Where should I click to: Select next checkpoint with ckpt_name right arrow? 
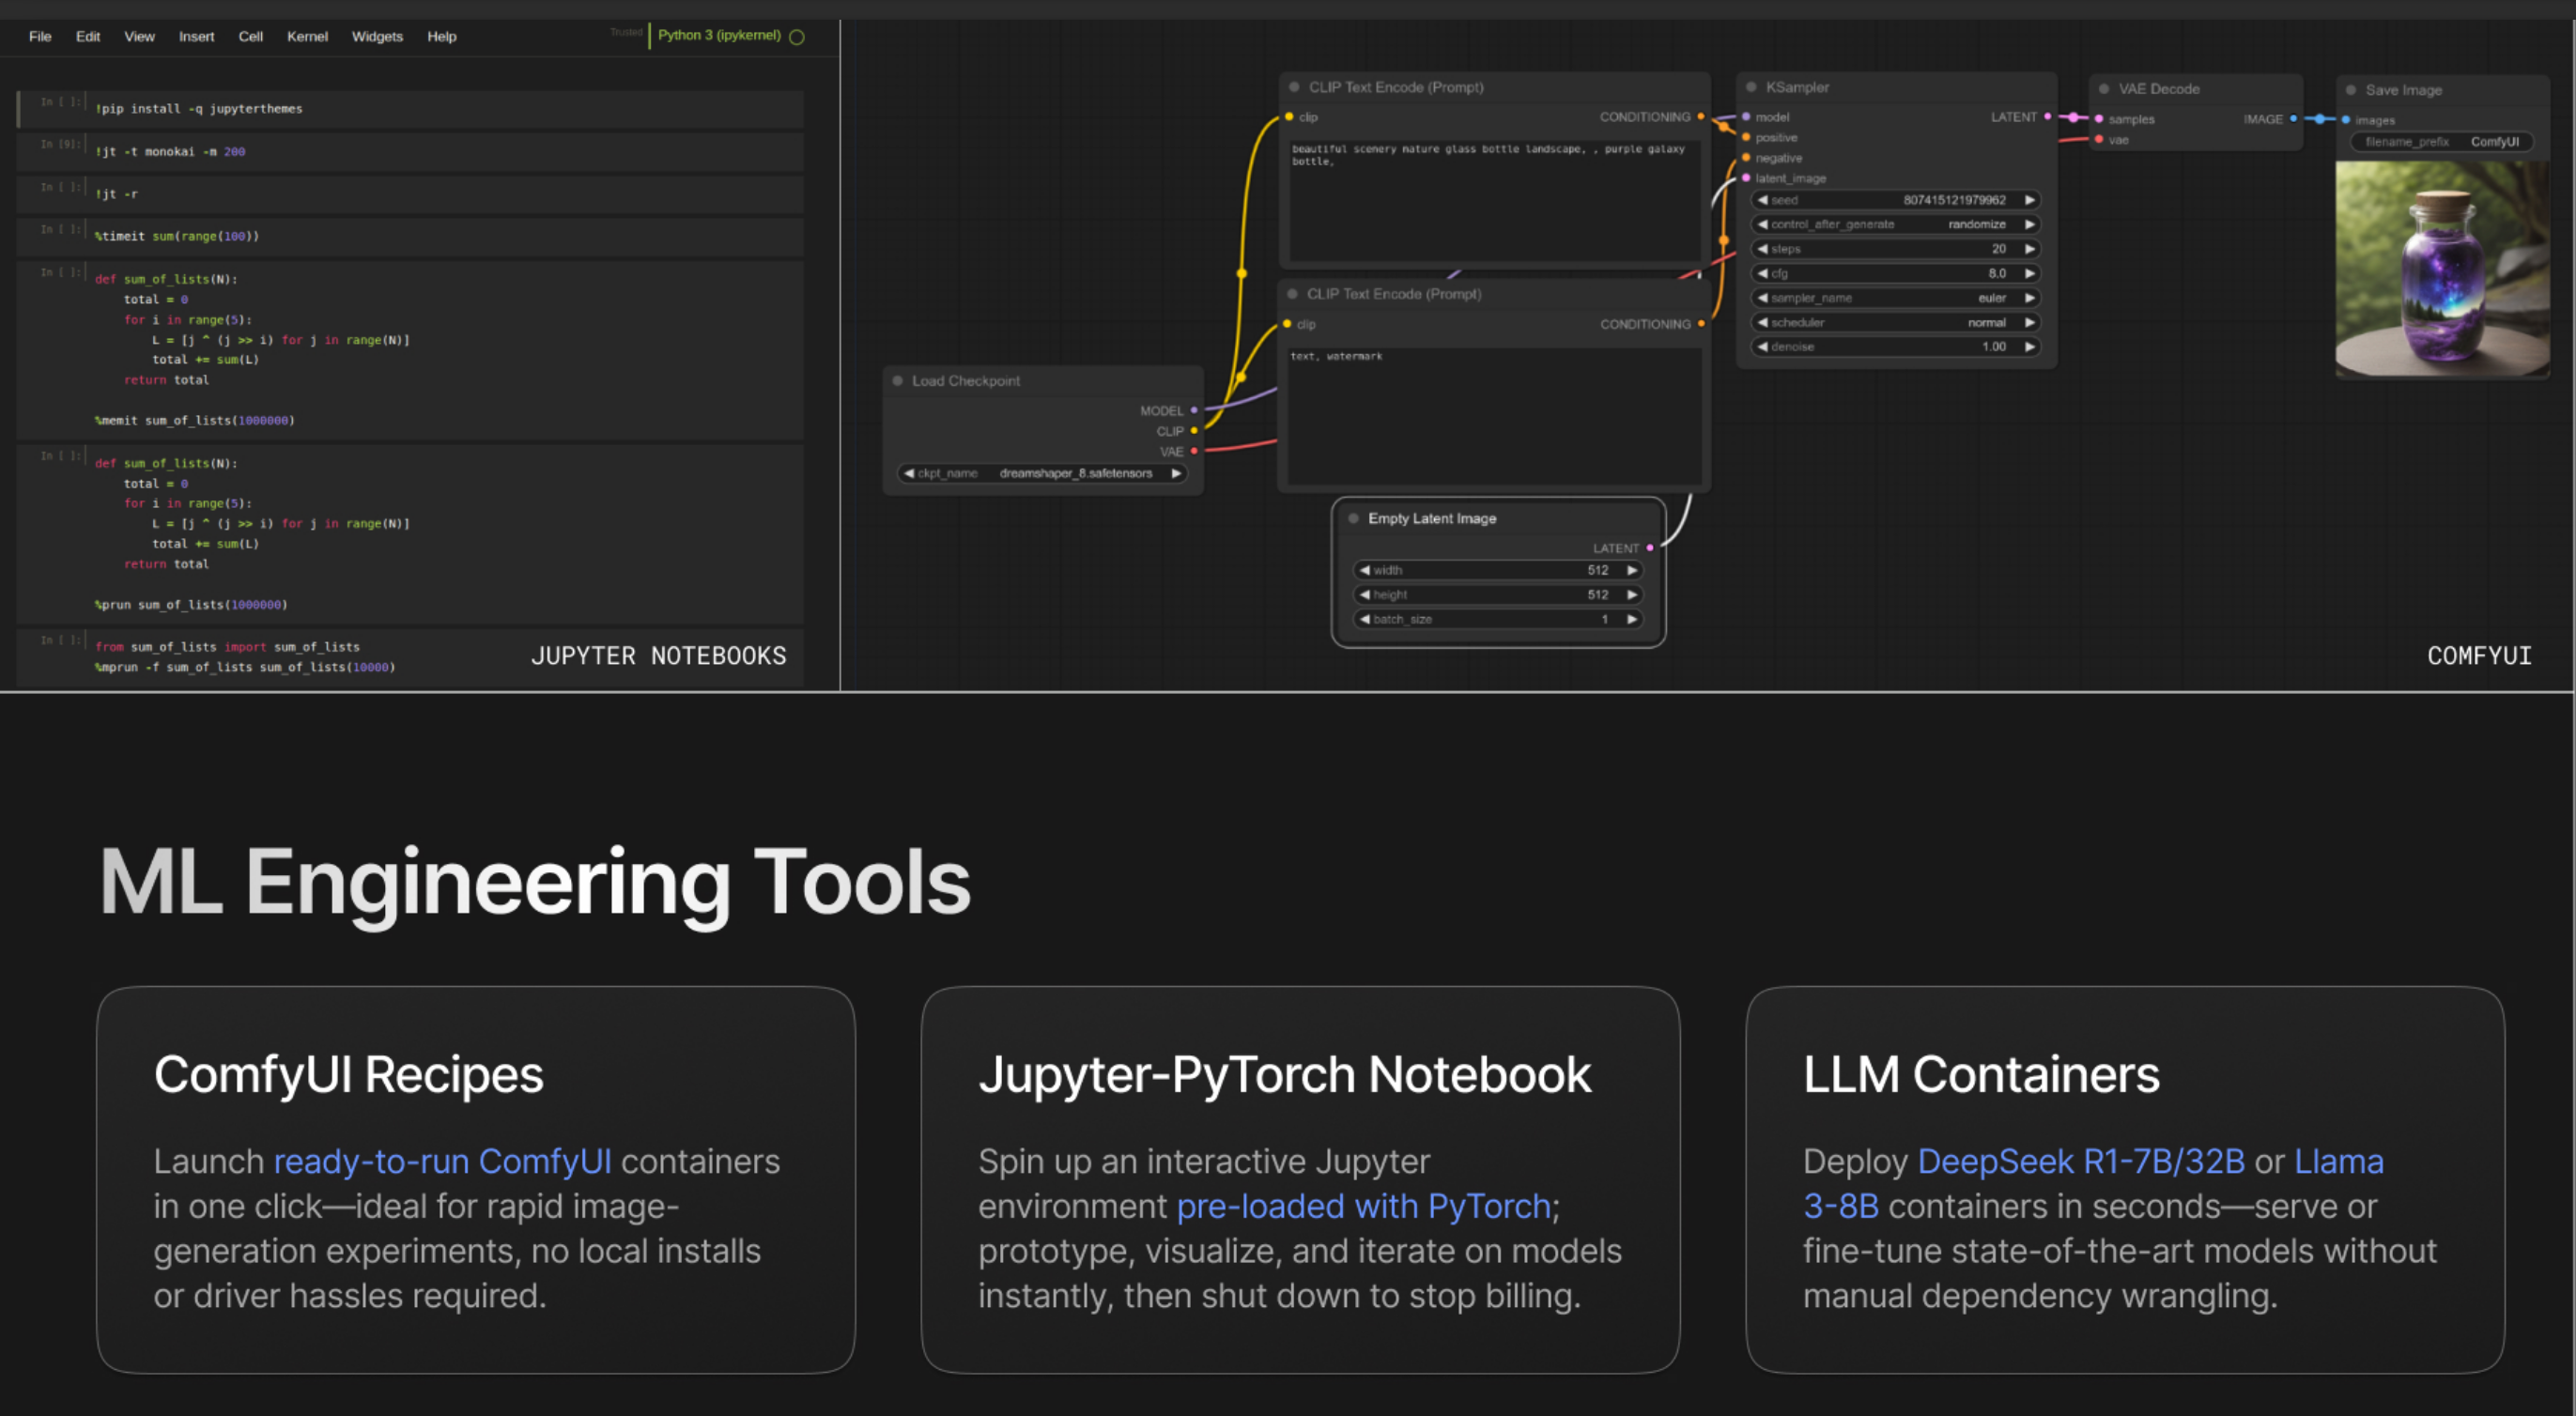[1177, 473]
